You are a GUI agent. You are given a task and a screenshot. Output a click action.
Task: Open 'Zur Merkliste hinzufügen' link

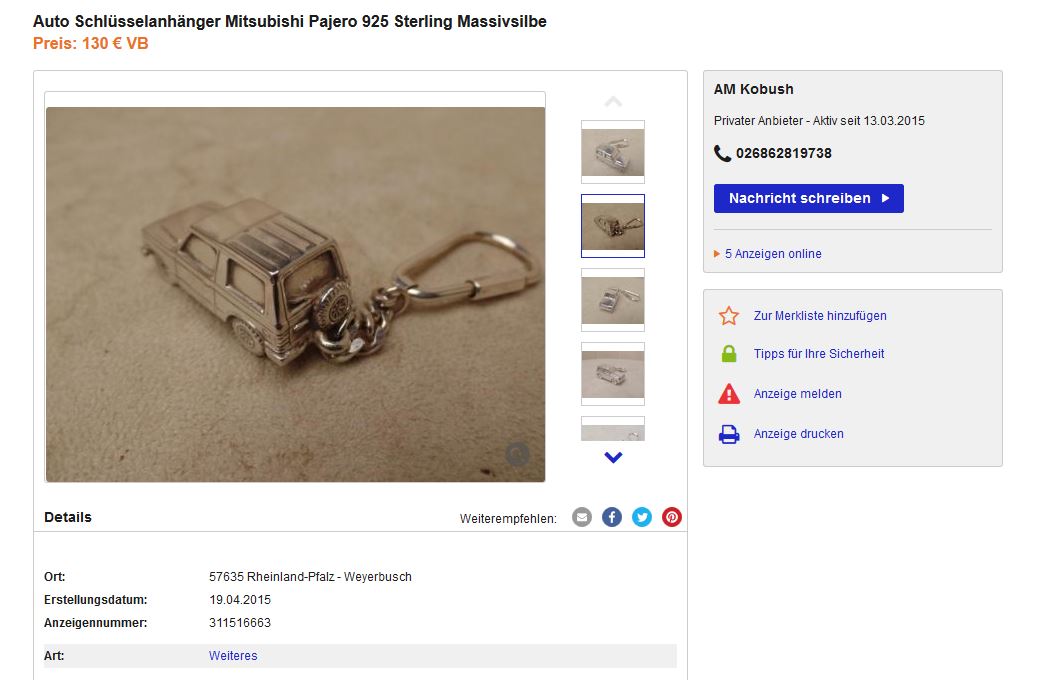[820, 316]
